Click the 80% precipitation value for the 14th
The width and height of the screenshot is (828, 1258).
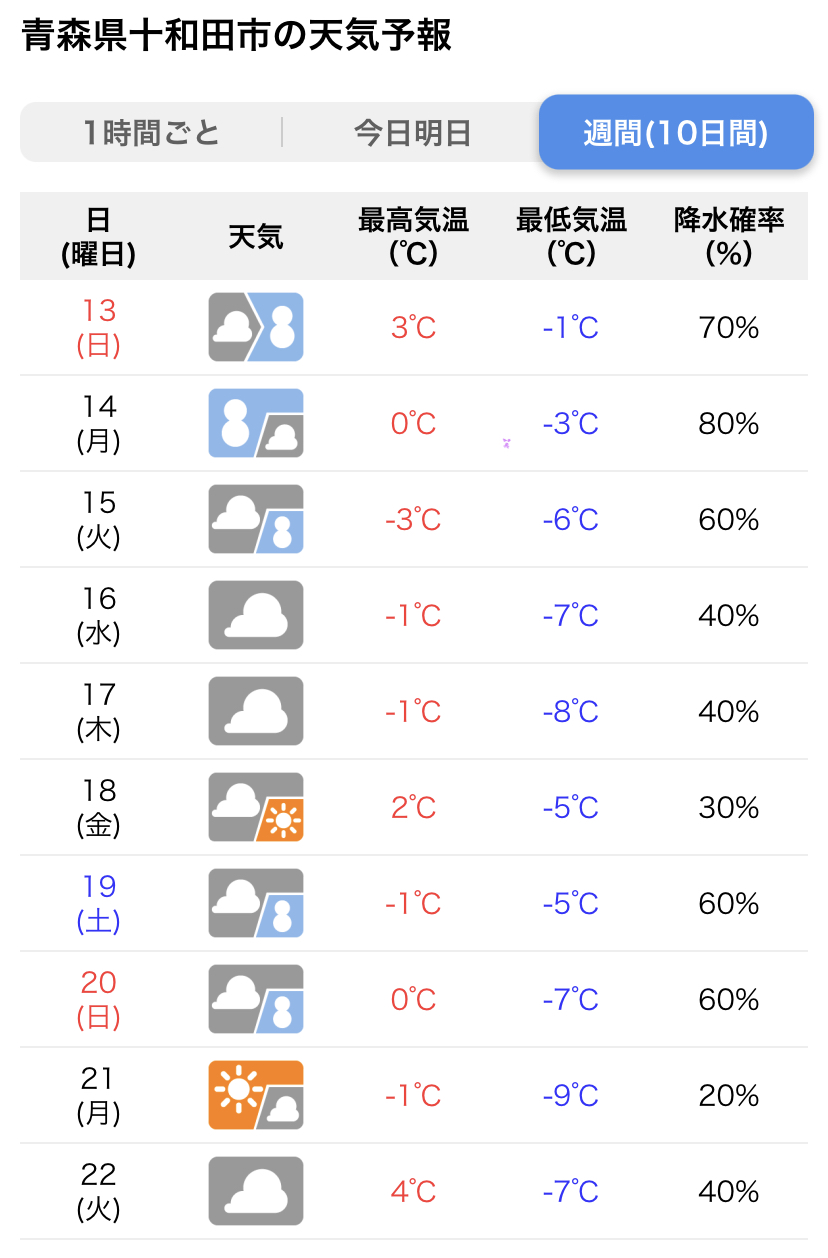point(729,423)
